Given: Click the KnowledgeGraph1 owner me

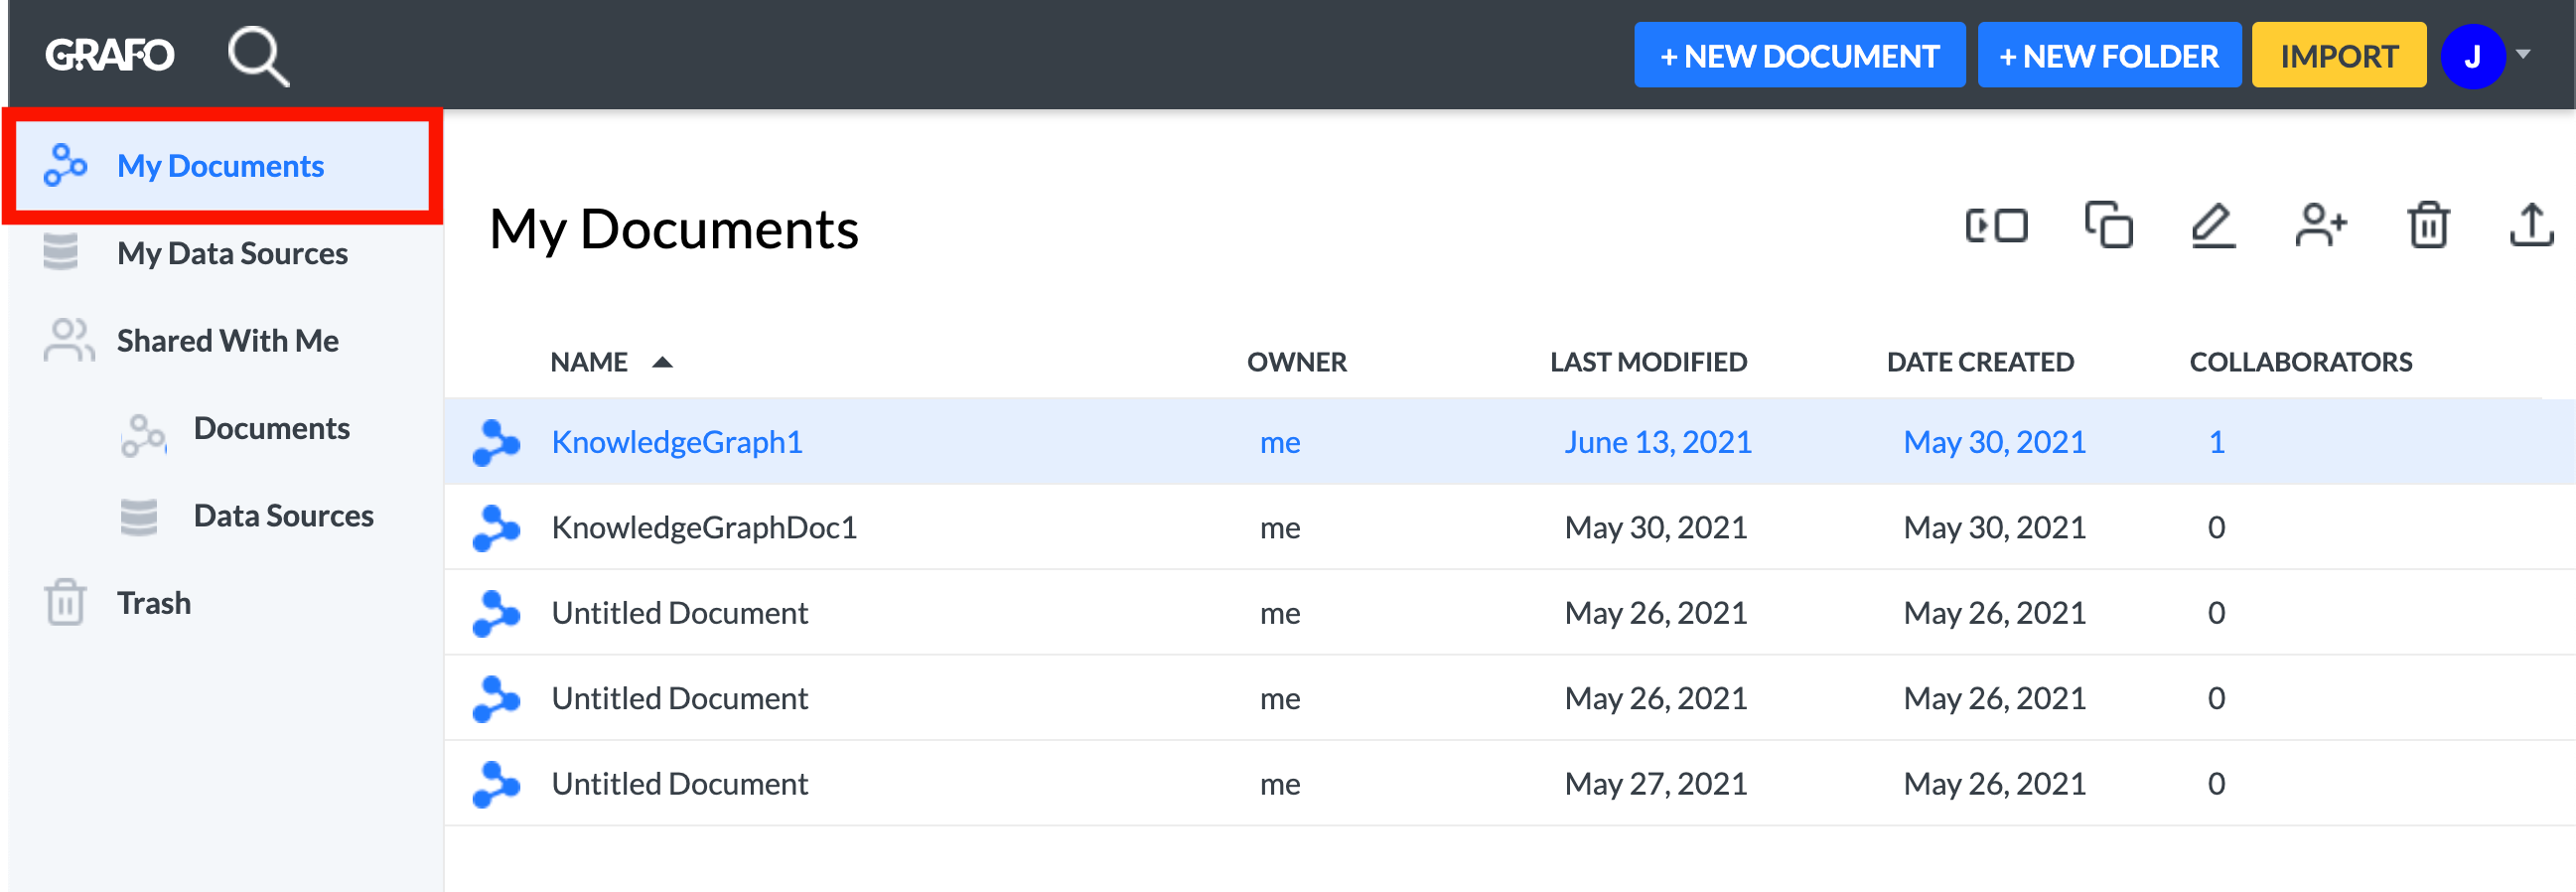Looking at the screenshot, I should 1279,443.
